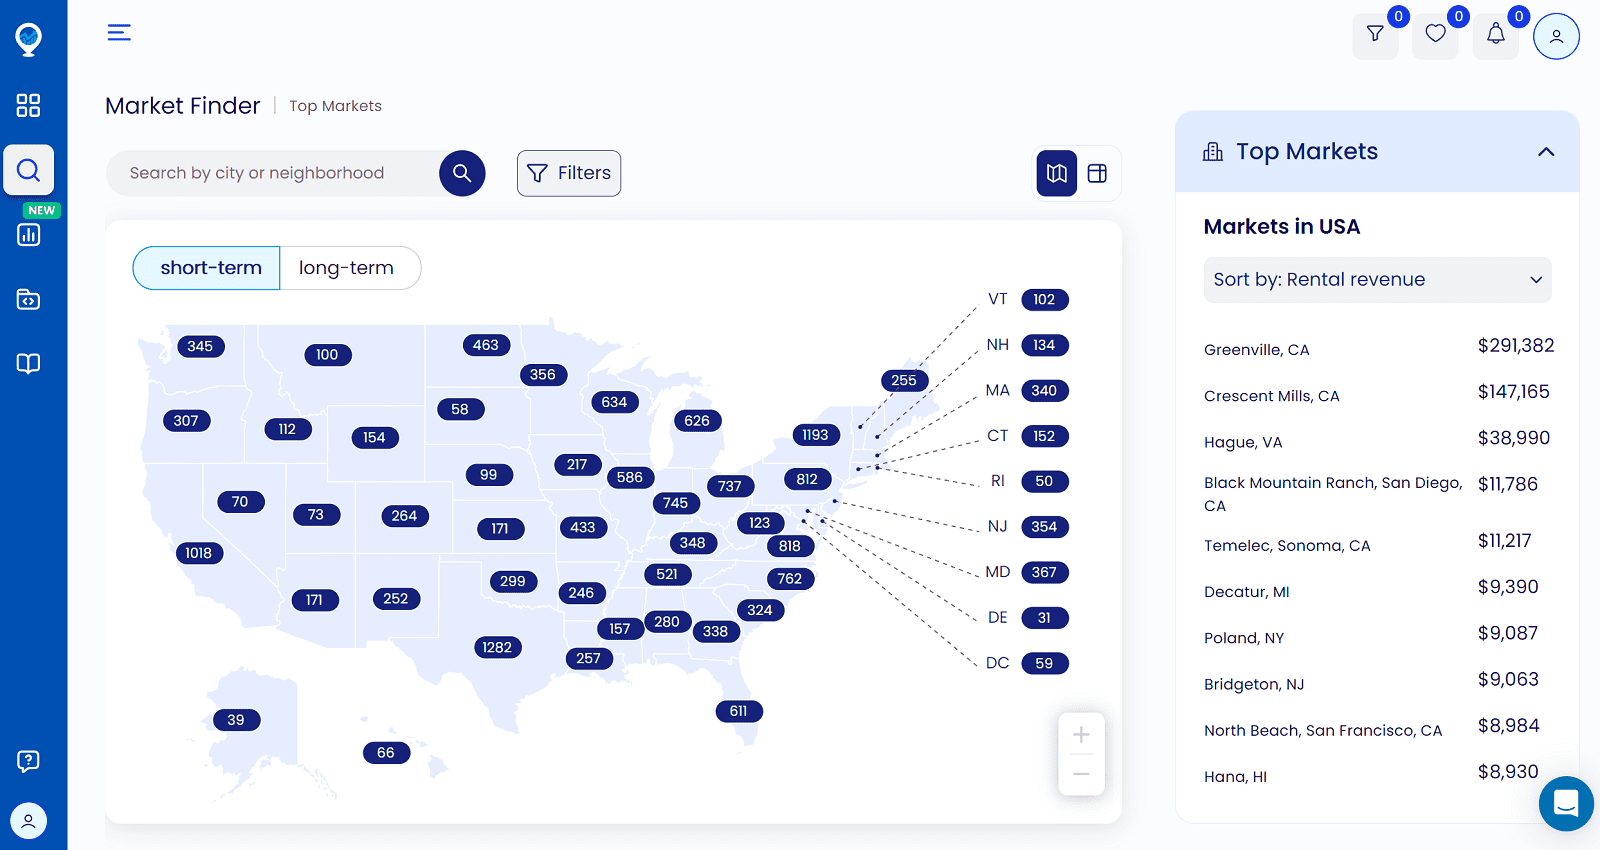Click the 66 Hawaii map marker
The image size is (1600, 850).
tap(386, 753)
